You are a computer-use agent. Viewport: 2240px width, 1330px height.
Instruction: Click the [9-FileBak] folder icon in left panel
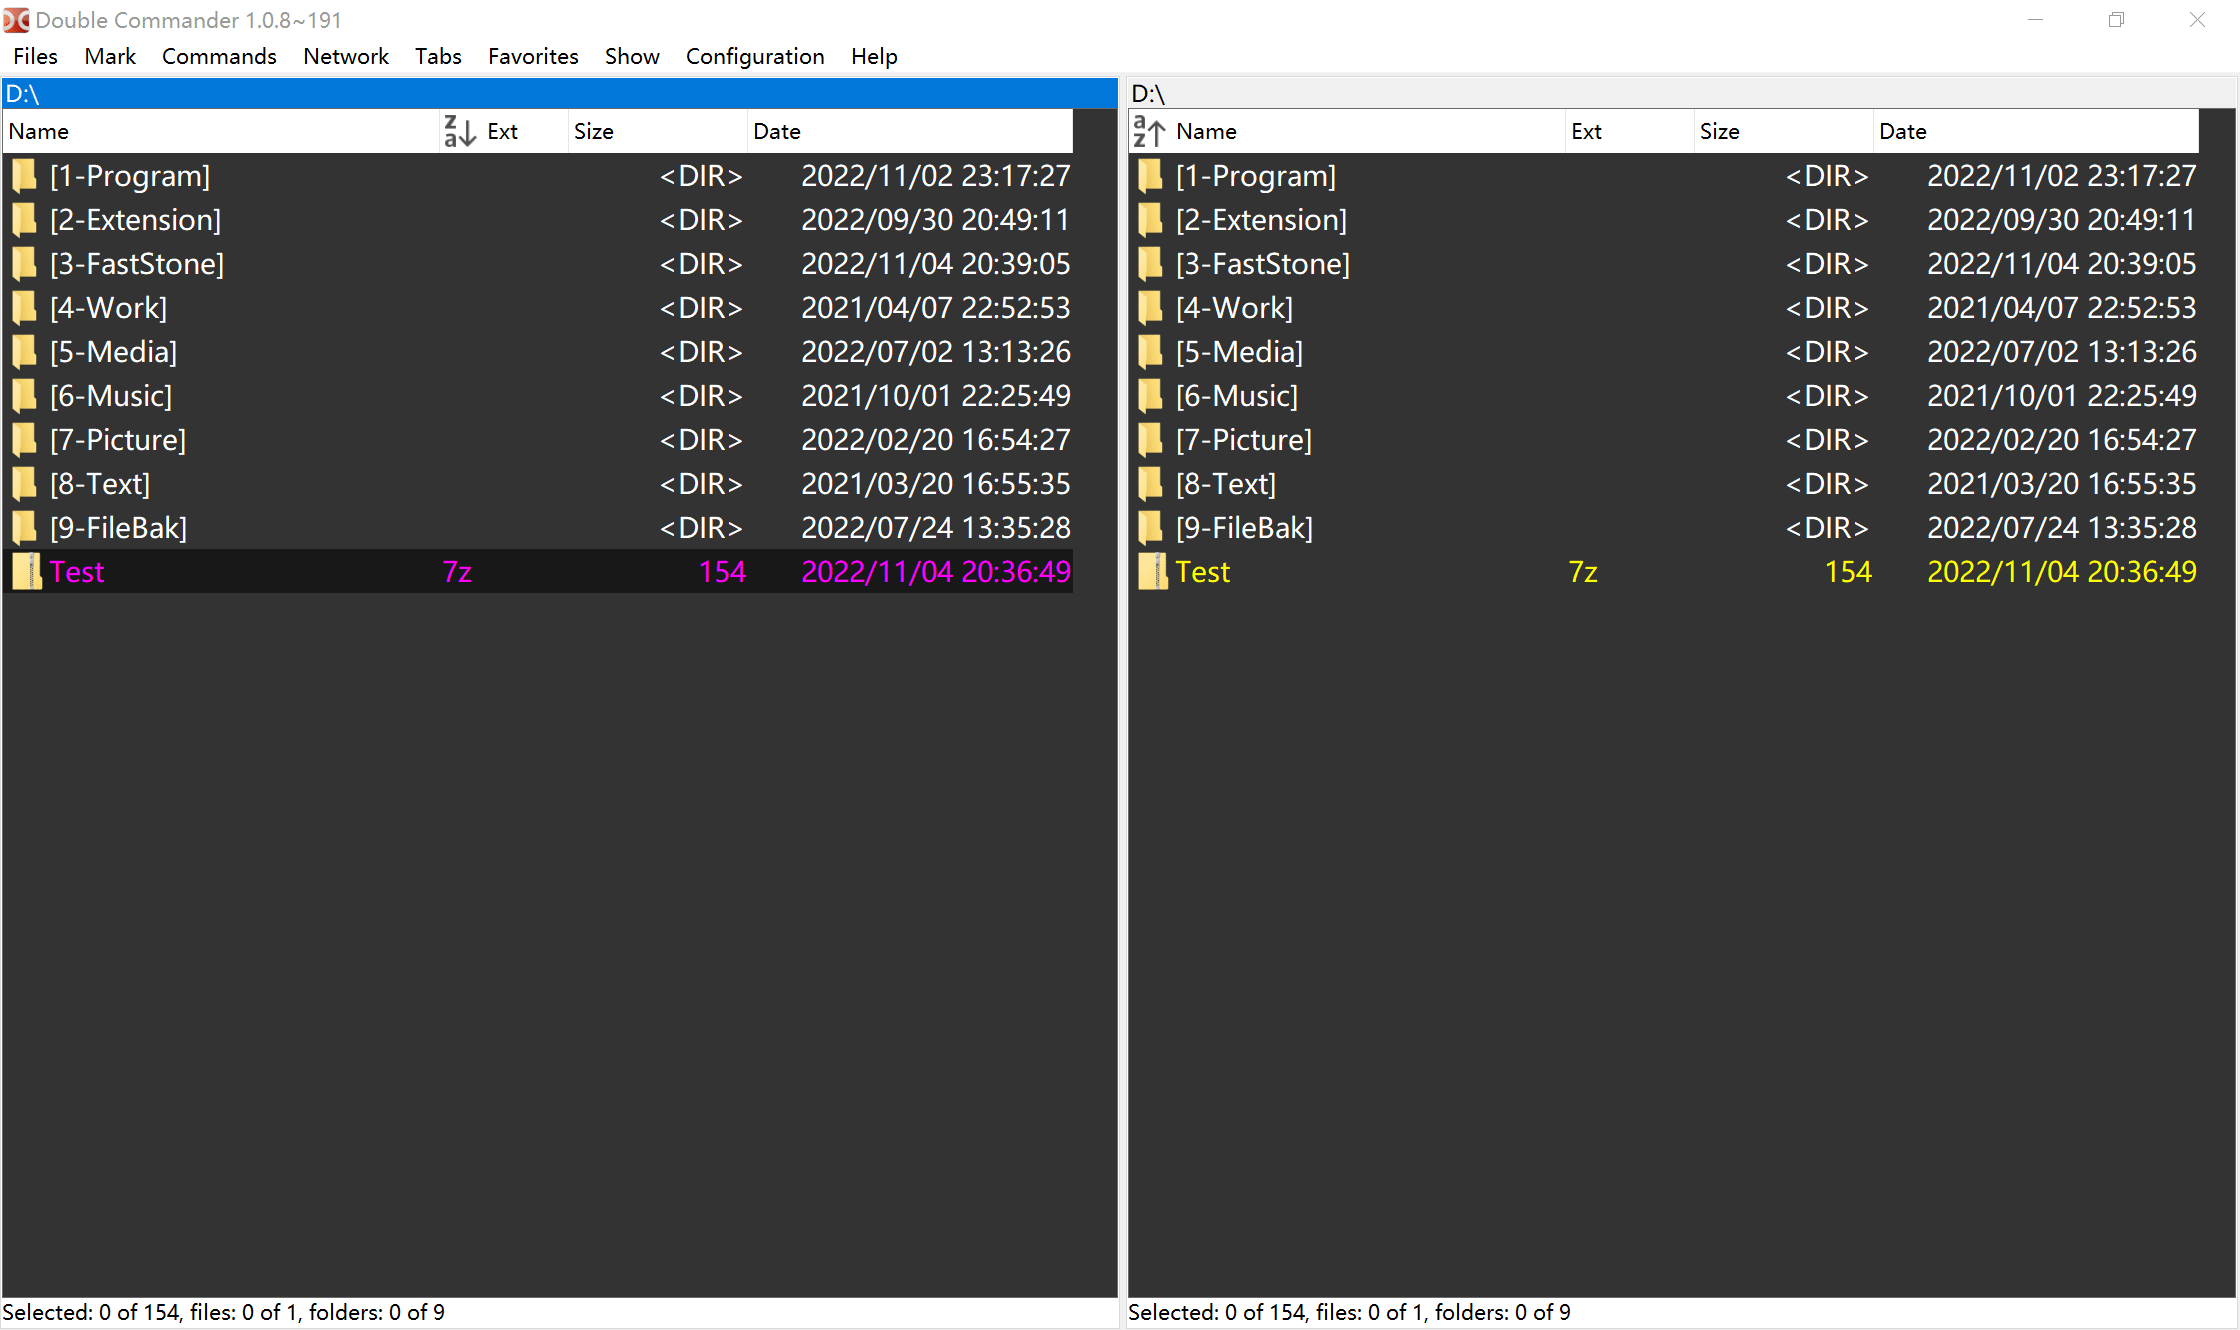pos(25,527)
